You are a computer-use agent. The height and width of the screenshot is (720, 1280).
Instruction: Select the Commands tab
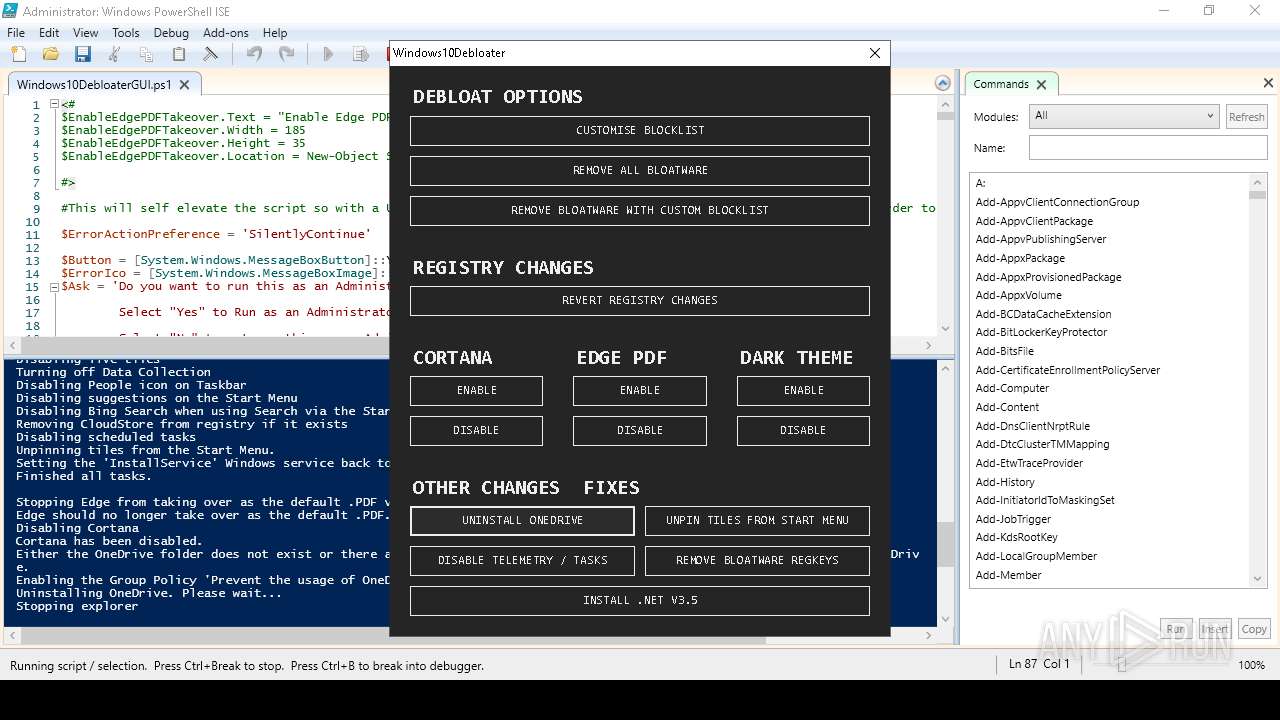1001,84
